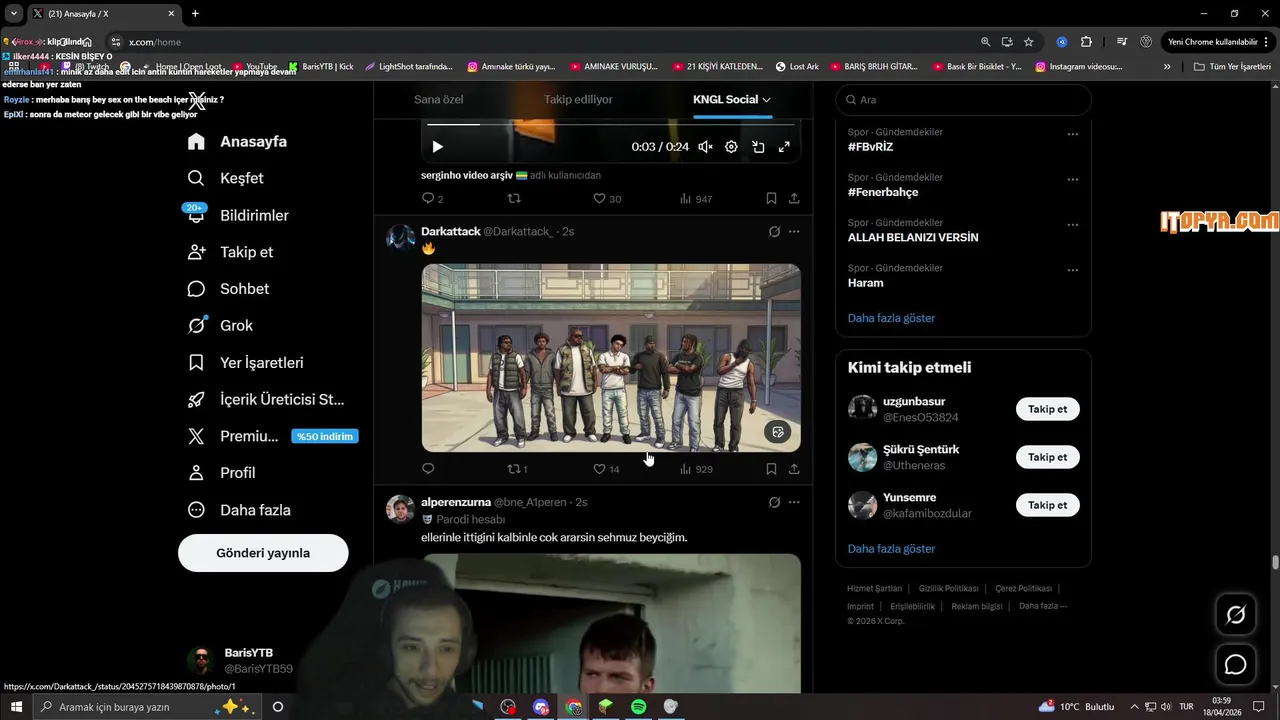Image resolution: width=1280 pixels, height=720 pixels.
Task: Open more options for #Fenerbahçe trend
Action: (x=1072, y=180)
